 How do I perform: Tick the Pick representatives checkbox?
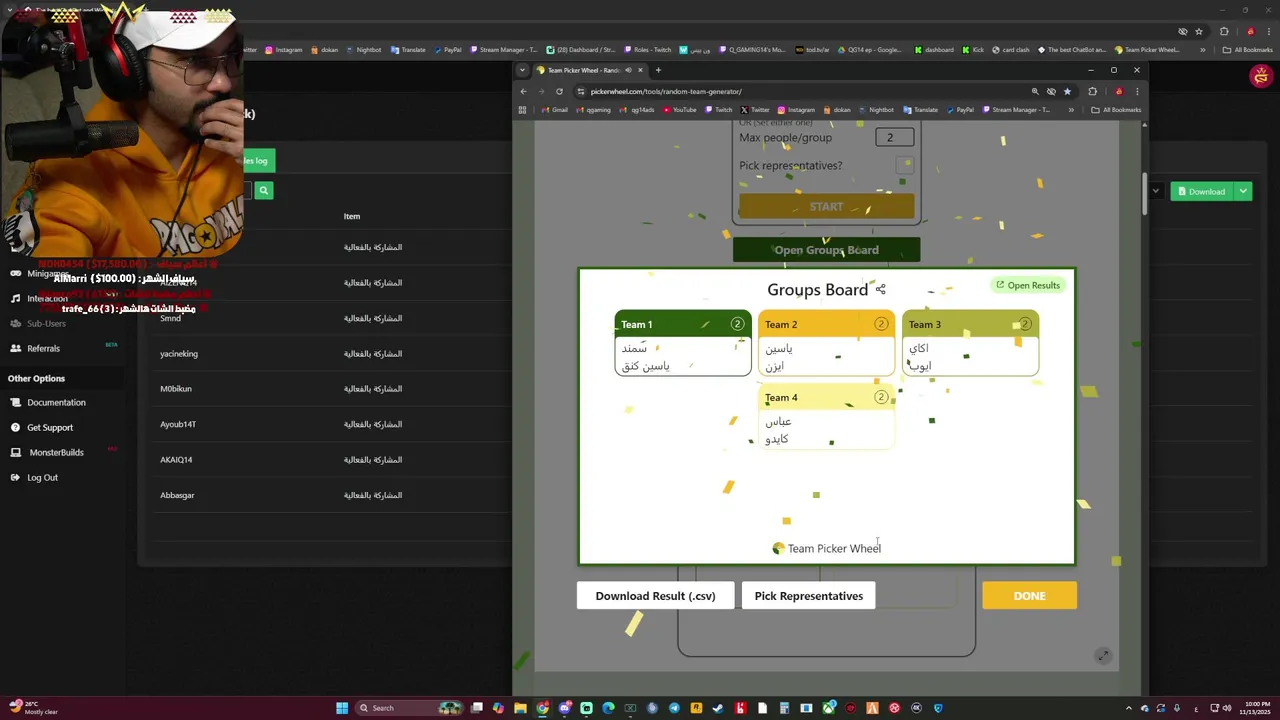point(904,166)
